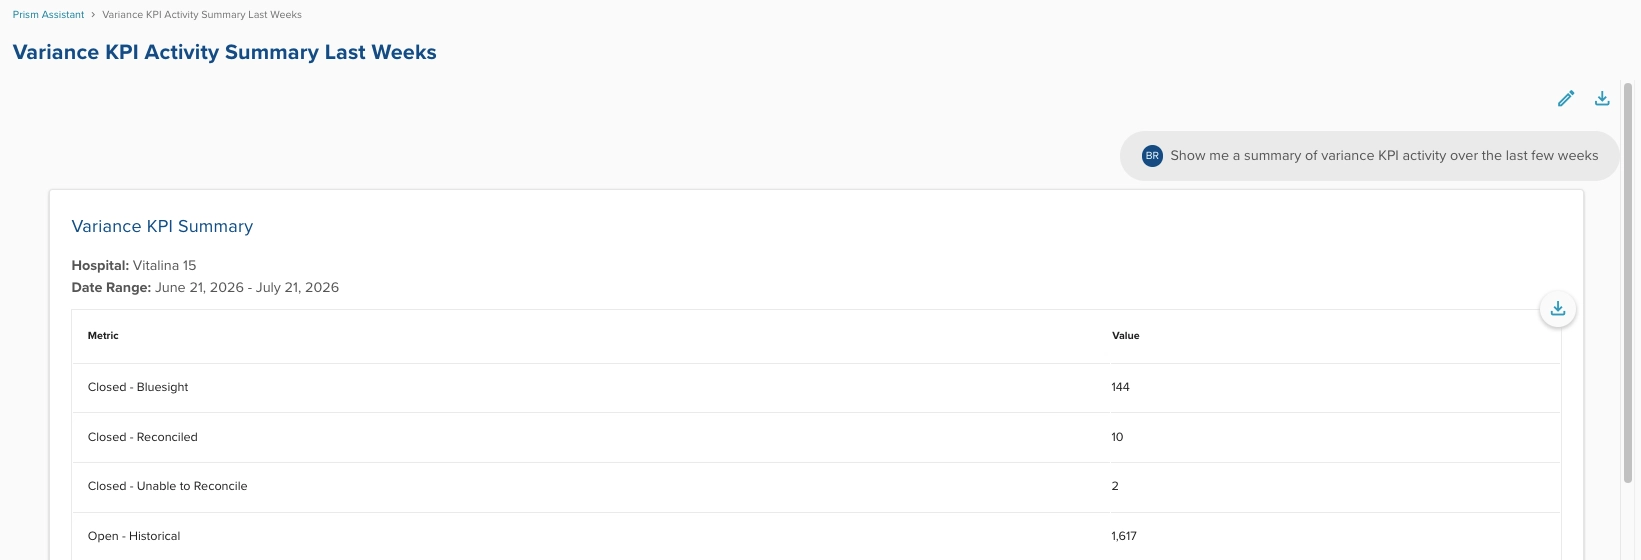The image size is (1641, 560).
Task: Select the Closed - Bluesight row
Action: [x=816, y=387]
